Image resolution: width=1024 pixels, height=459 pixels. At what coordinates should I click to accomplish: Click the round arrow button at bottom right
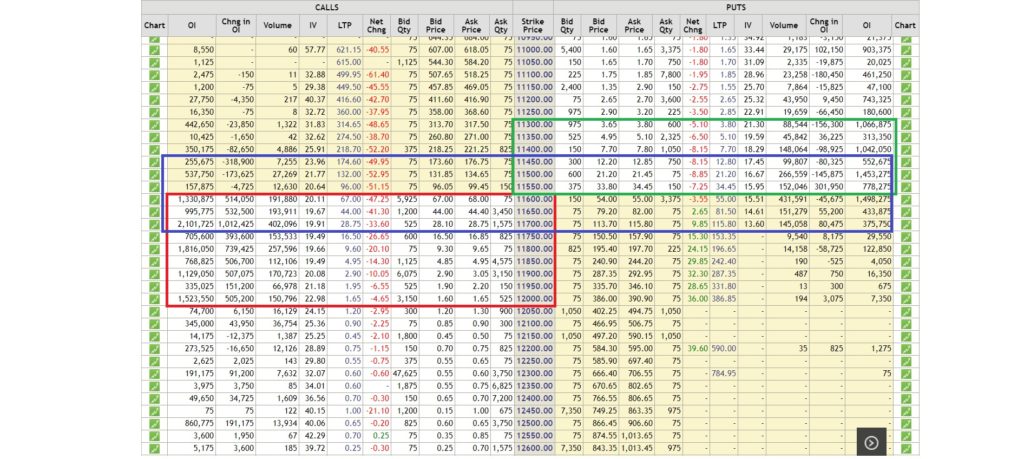[871, 441]
